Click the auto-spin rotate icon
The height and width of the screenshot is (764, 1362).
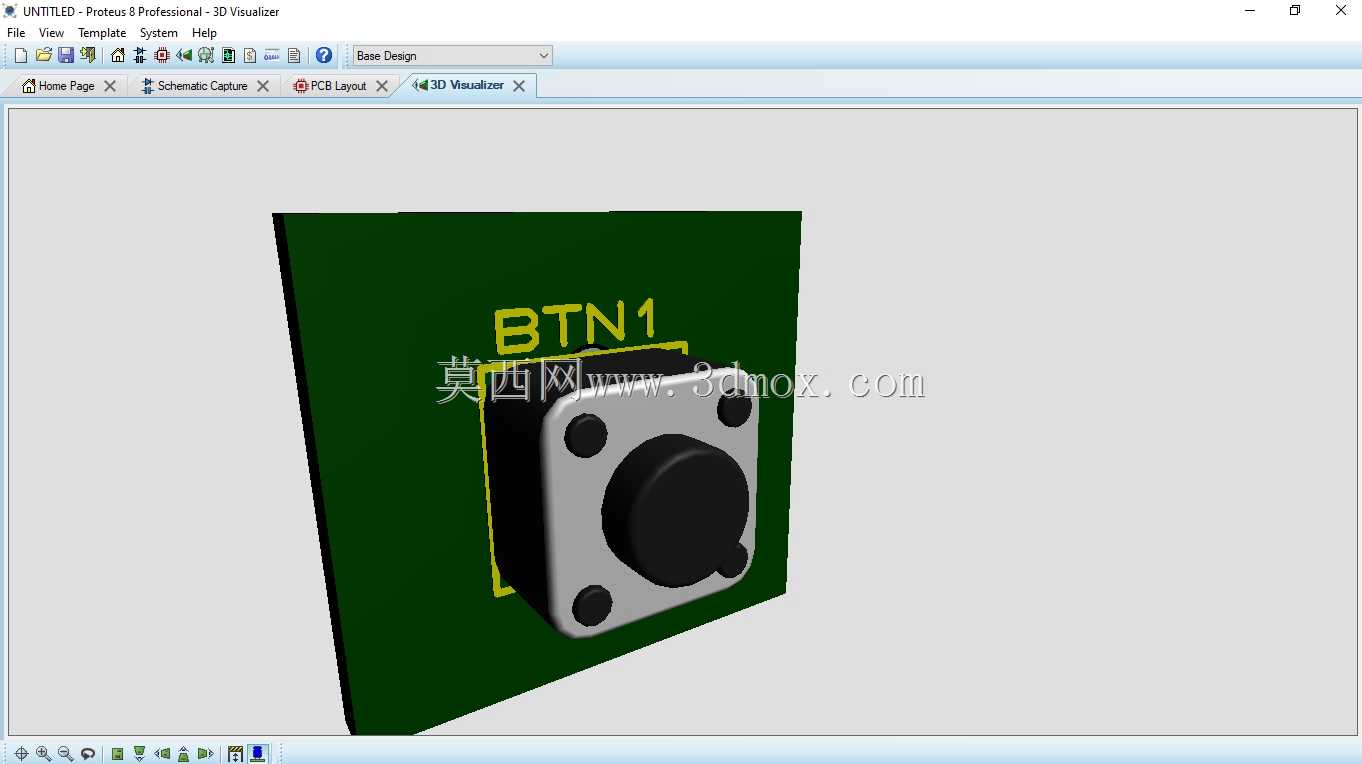tap(88, 754)
